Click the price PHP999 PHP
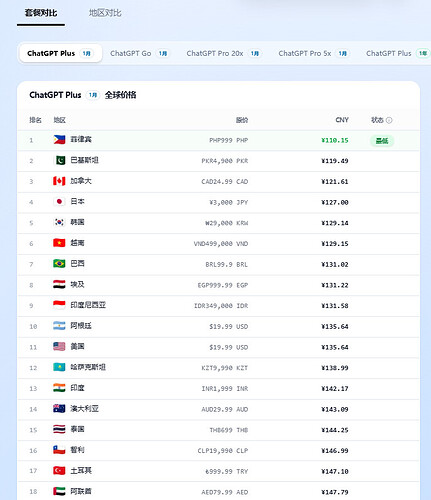The height and width of the screenshot is (500, 431). 229,140
